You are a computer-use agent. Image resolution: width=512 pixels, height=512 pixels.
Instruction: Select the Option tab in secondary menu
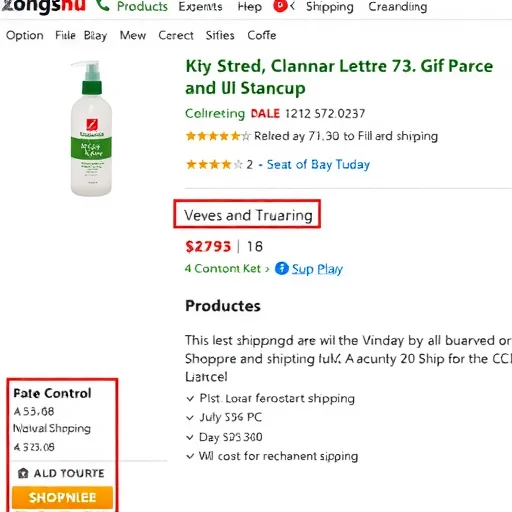click(x=25, y=36)
